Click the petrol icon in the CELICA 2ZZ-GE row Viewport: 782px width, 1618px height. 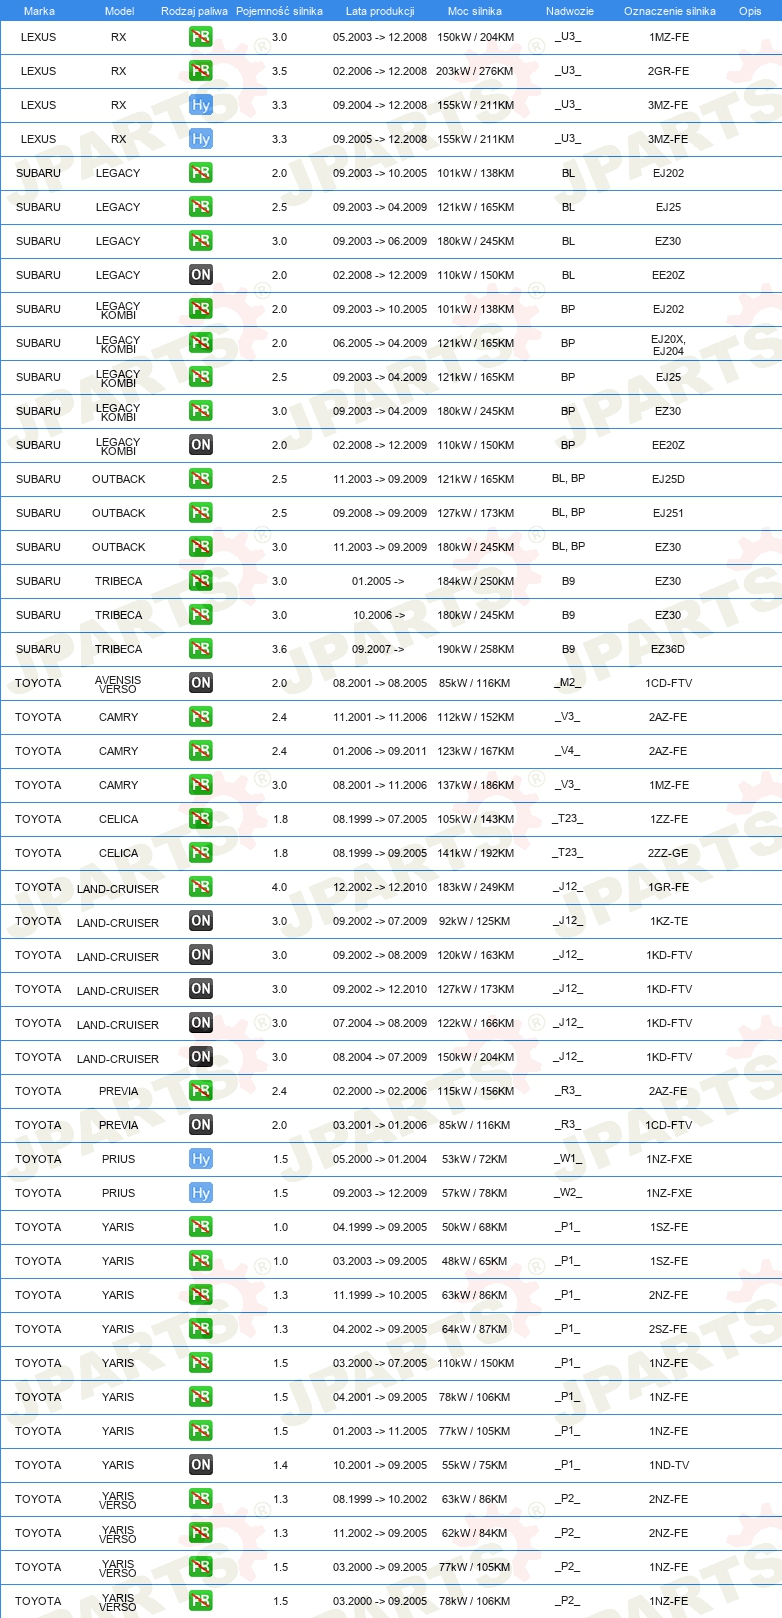point(201,853)
